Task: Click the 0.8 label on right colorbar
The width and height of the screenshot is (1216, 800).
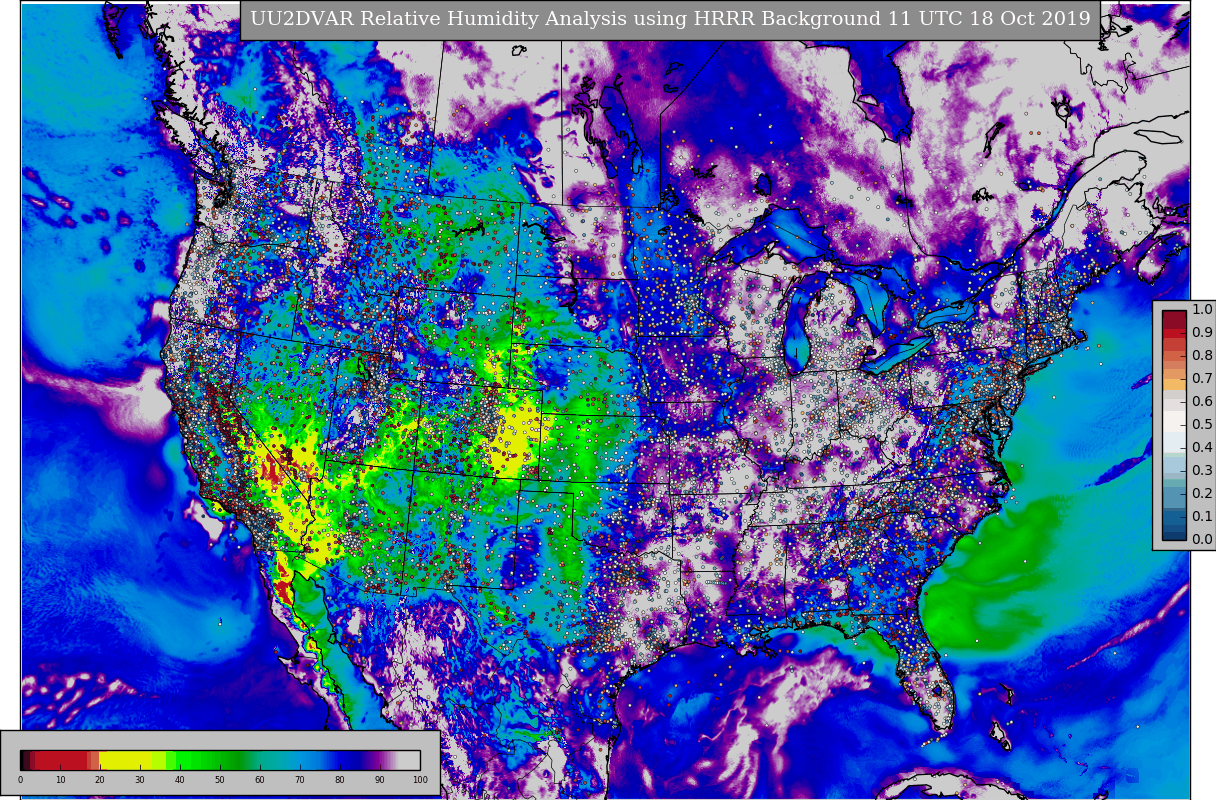Action: pyautogui.click(x=1202, y=355)
